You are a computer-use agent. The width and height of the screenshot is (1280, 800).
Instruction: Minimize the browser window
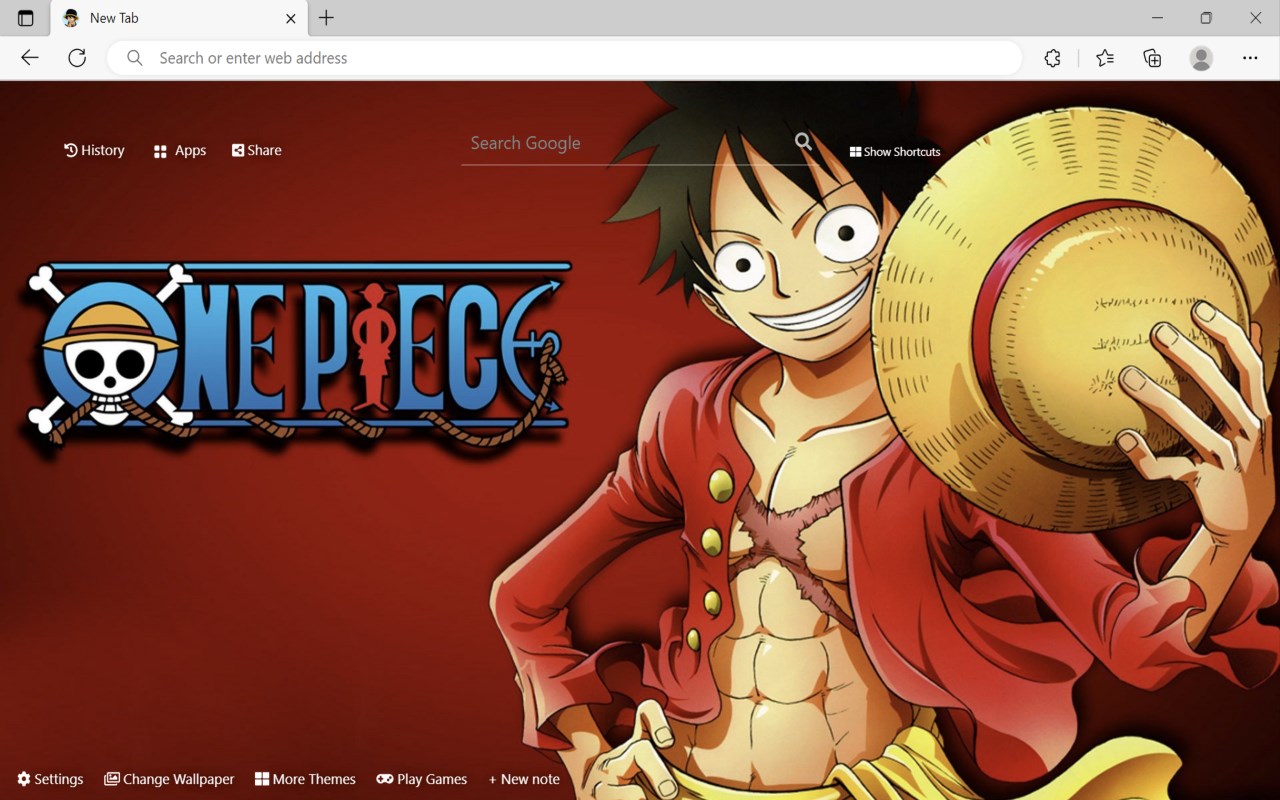(x=1158, y=18)
